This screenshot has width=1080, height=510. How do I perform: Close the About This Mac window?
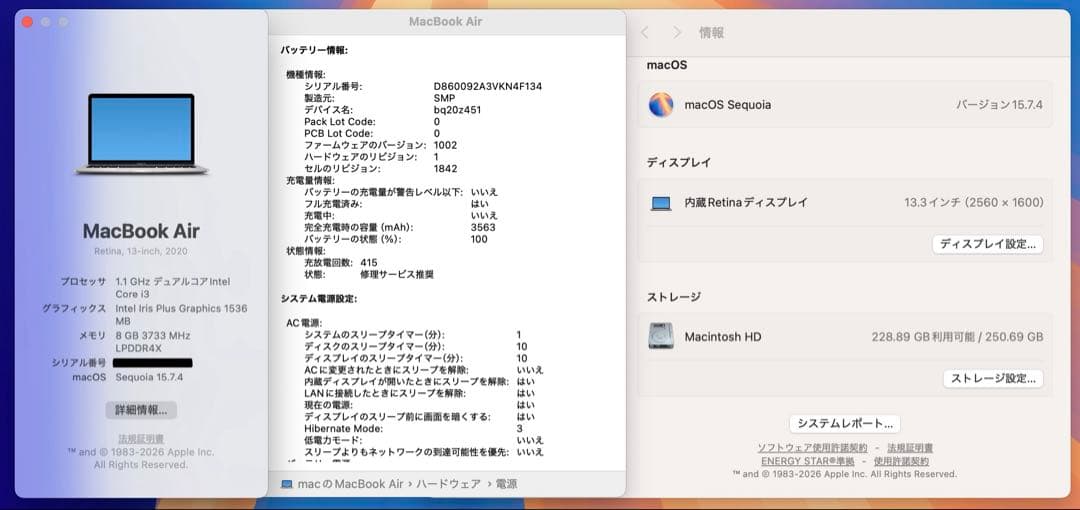click(28, 22)
